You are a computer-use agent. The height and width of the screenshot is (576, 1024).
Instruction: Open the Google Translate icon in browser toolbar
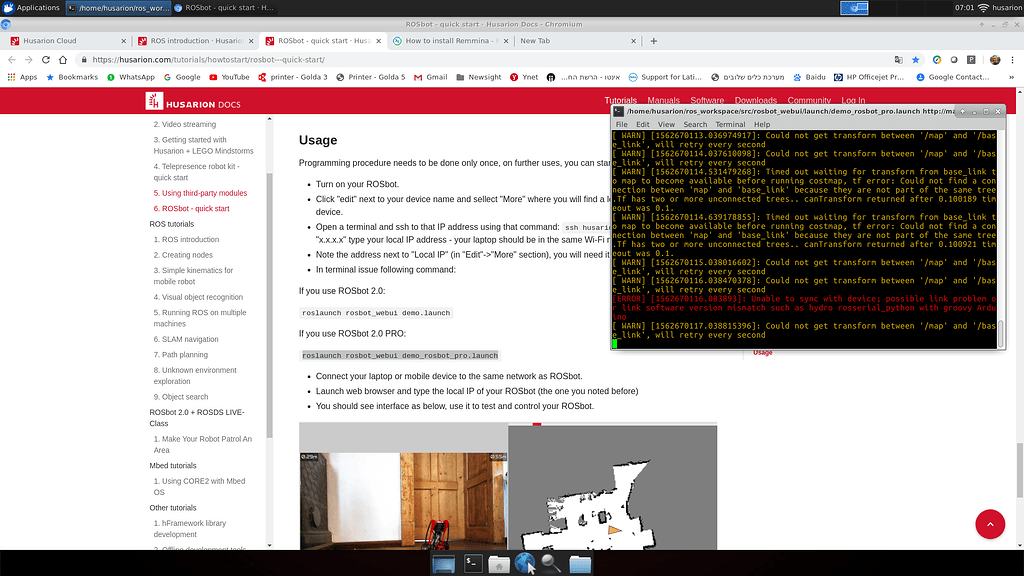898,59
